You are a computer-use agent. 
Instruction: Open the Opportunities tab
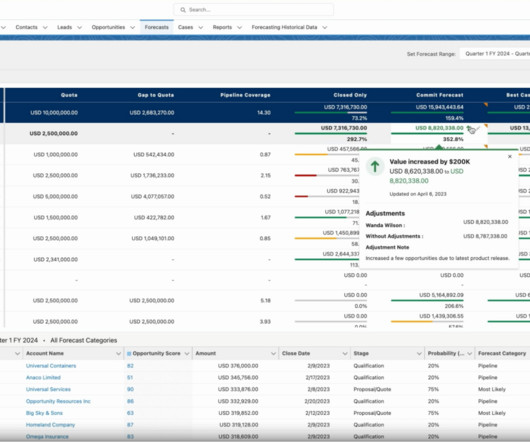point(108,27)
